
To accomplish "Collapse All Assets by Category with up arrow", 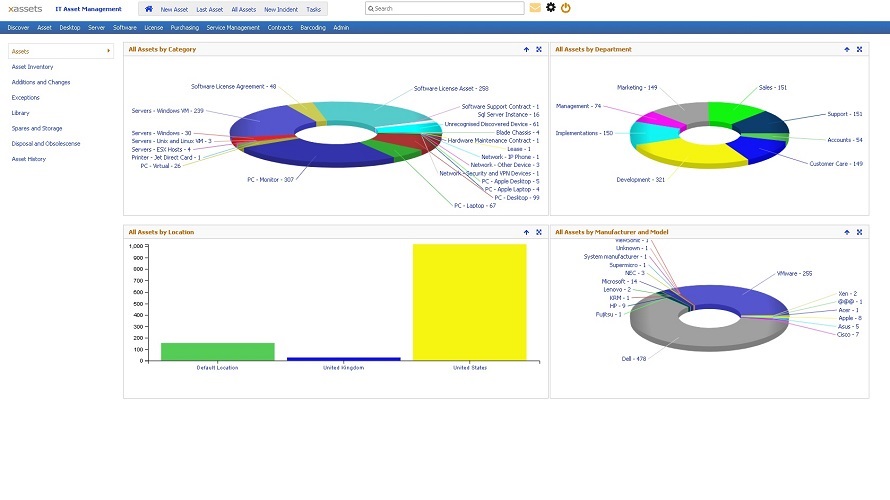I will click(526, 49).
